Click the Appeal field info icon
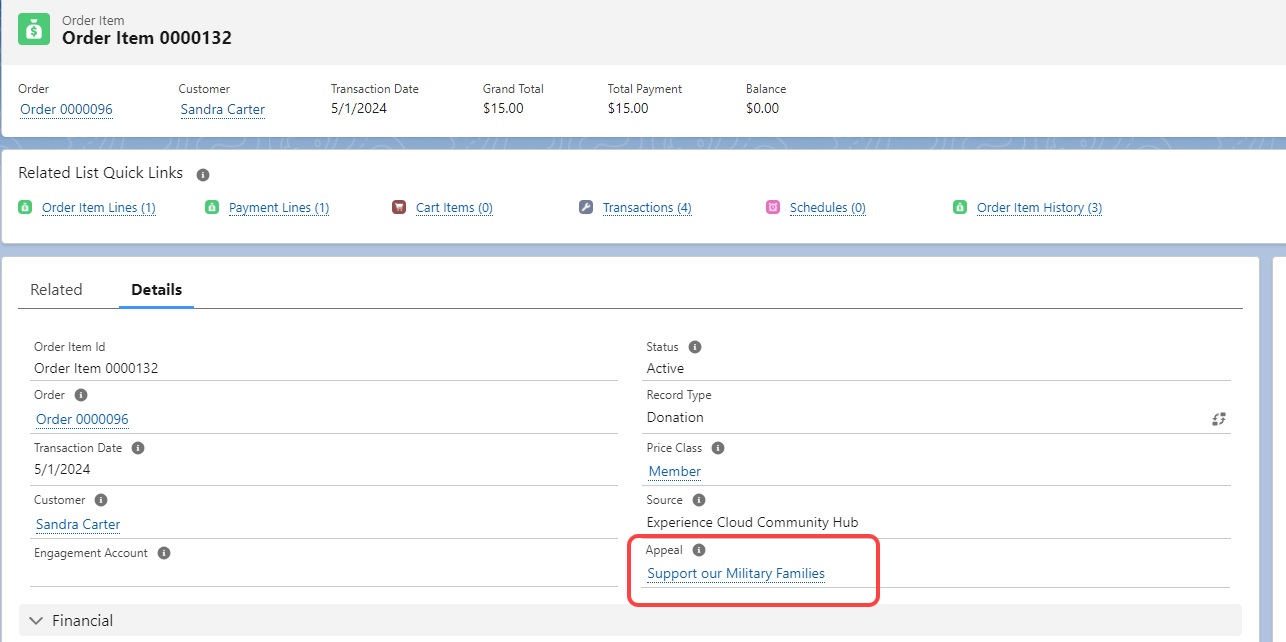Screen dimensions: 1286x642 (699, 550)
